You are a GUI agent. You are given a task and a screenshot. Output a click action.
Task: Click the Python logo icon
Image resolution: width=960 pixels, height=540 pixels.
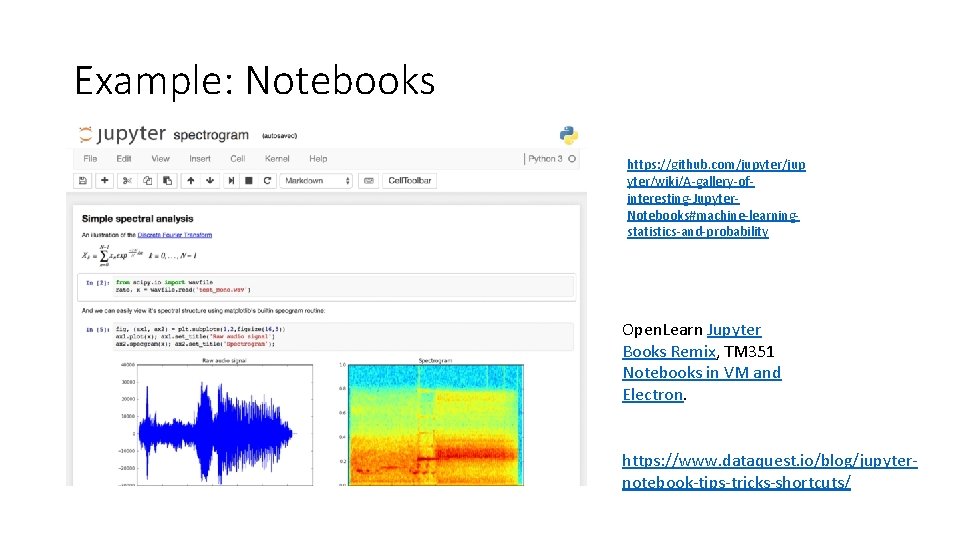[x=568, y=135]
